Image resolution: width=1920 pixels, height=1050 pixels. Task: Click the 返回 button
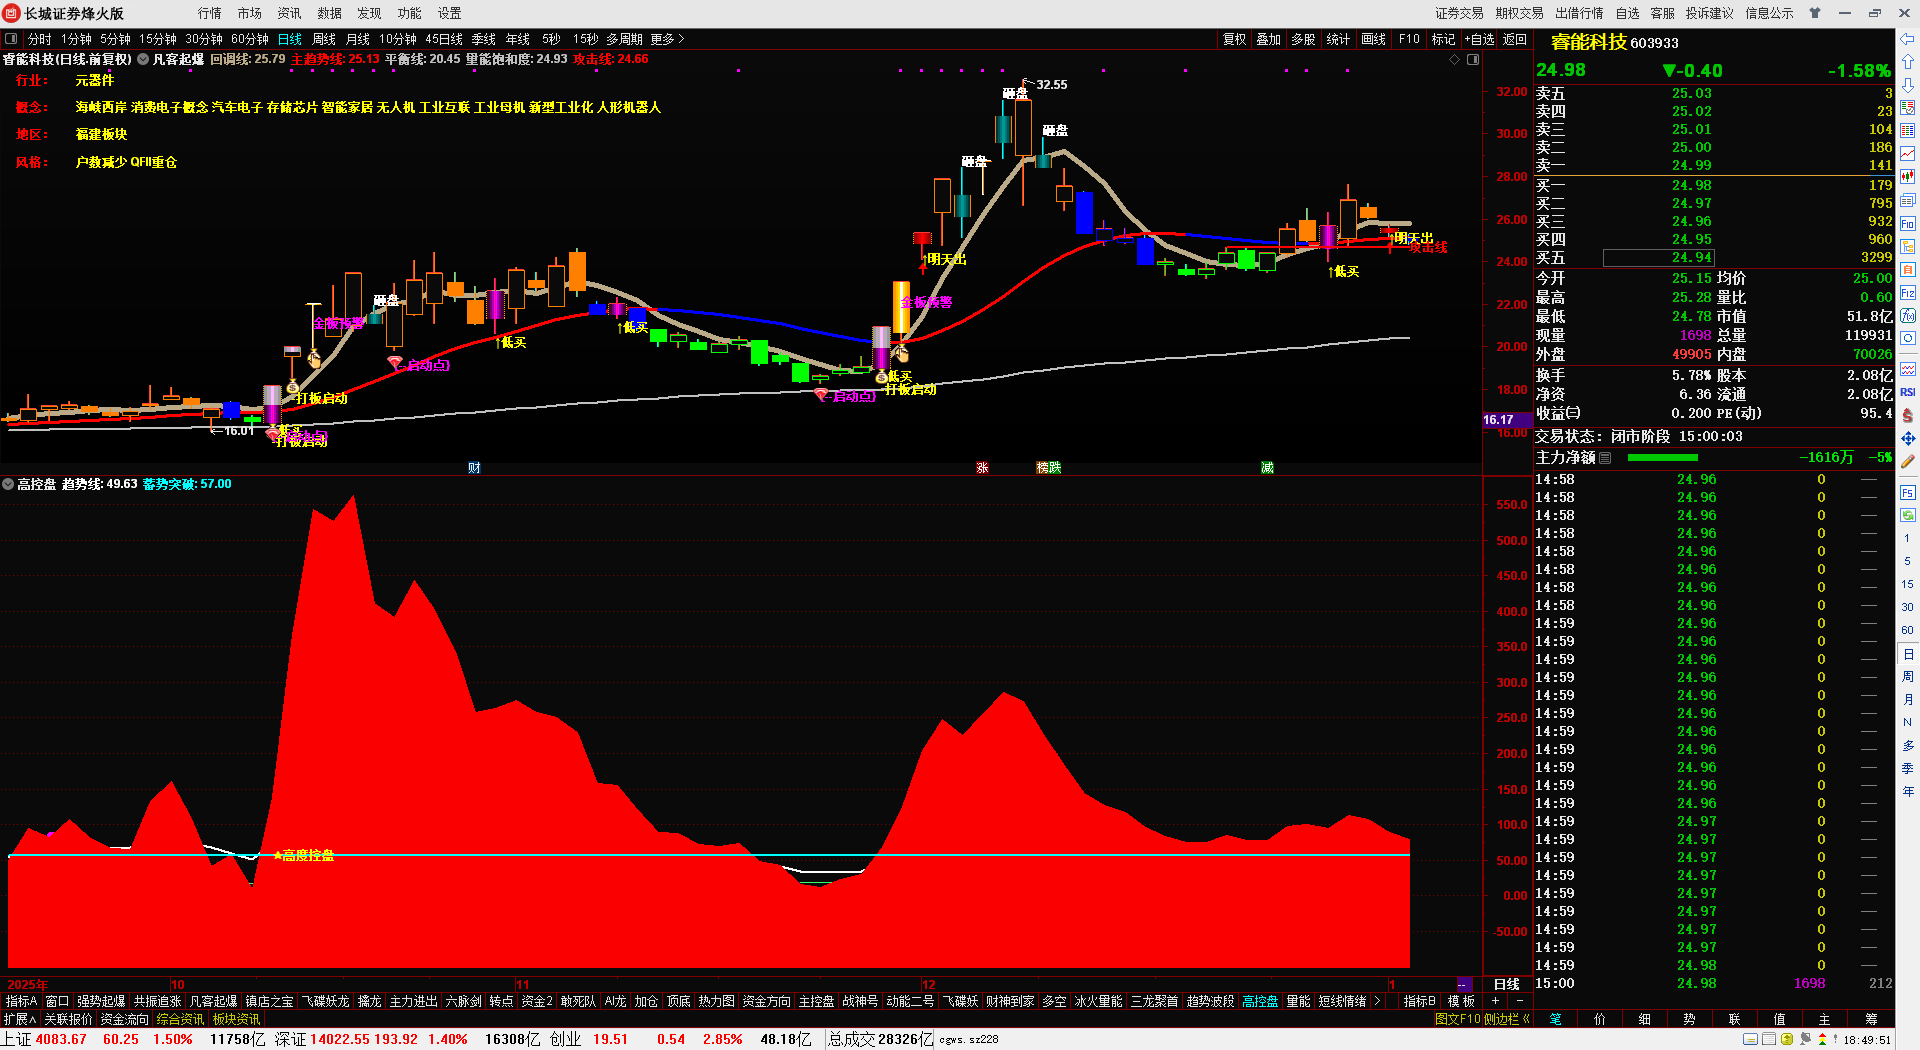(1515, 39)
